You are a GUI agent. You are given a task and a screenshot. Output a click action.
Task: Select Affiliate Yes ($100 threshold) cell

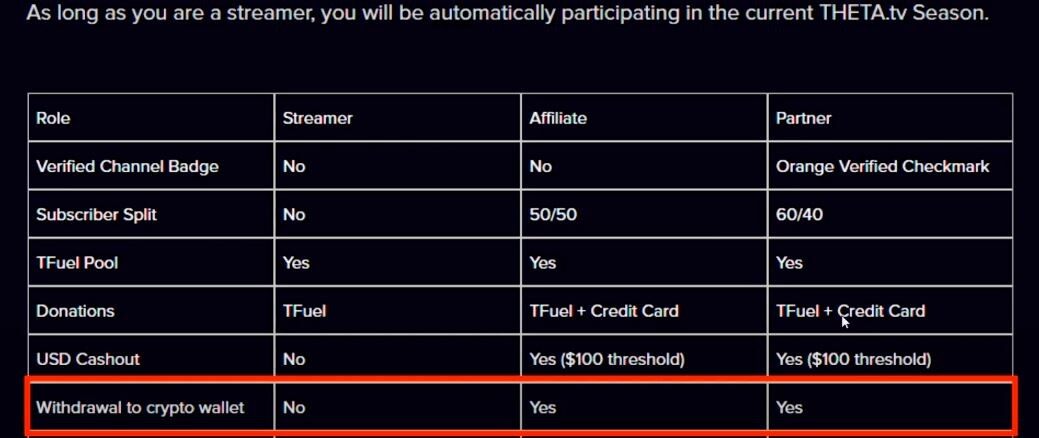point(644,358)
